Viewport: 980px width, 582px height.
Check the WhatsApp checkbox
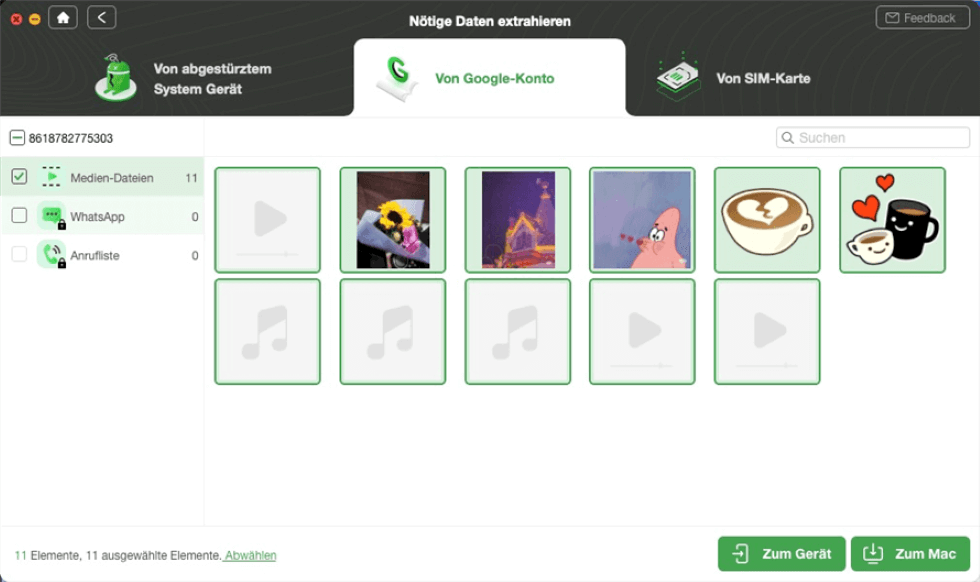pos(19,216)
